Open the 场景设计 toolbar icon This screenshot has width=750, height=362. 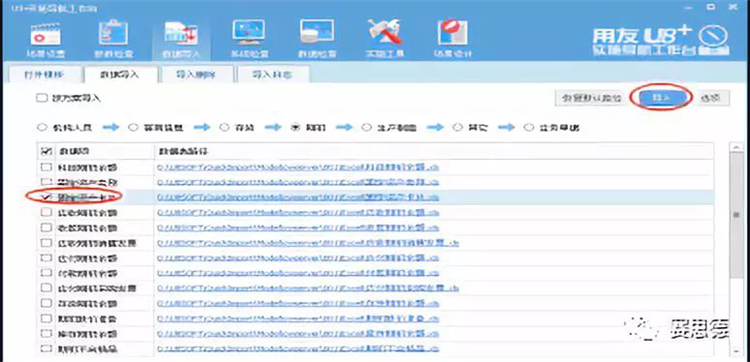click(x=452, y=32)
